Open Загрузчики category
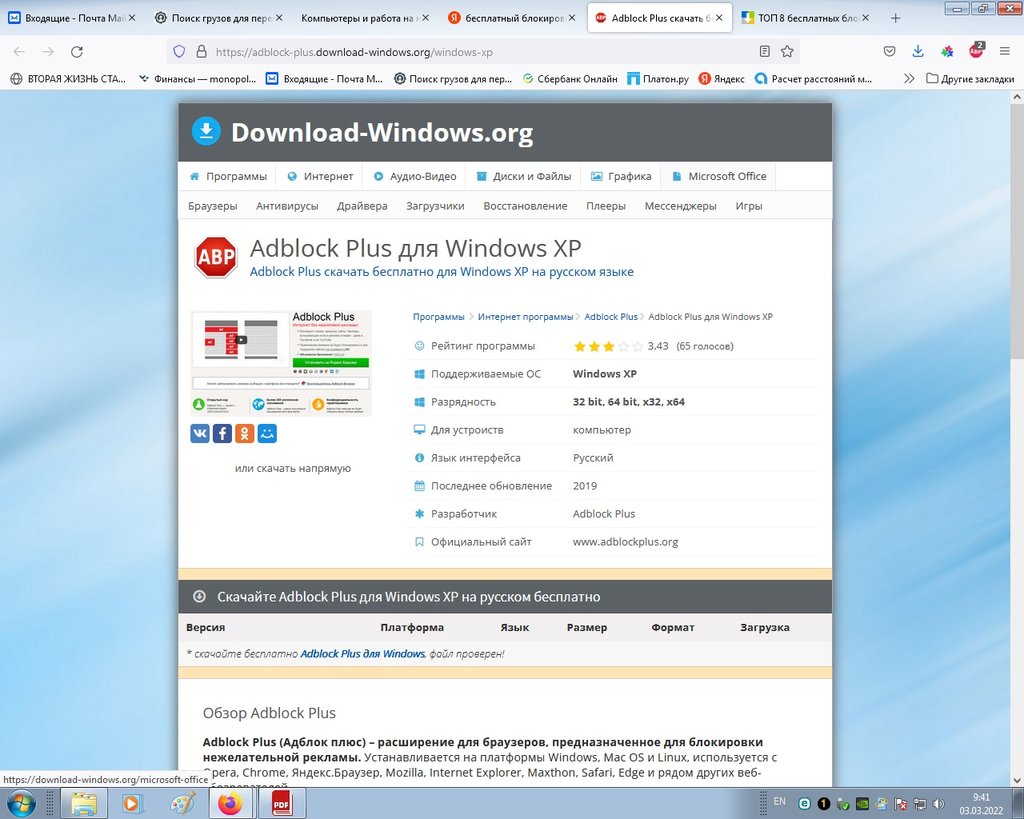Screen dimensions: 1024x819 pyautogui.click(x=435, y=206)
